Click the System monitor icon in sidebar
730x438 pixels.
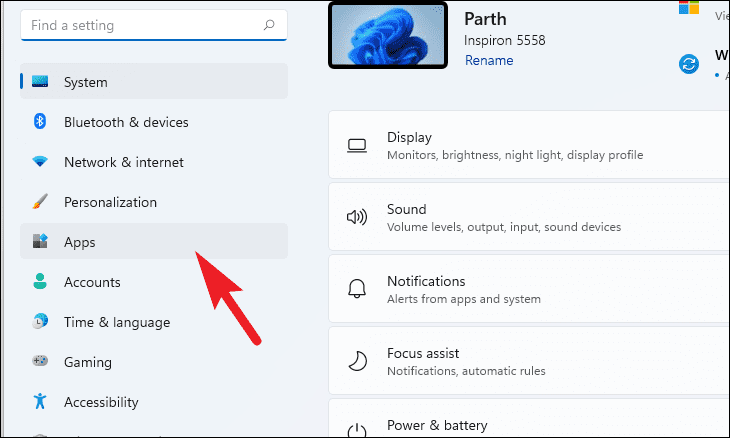tap(40, 81)
